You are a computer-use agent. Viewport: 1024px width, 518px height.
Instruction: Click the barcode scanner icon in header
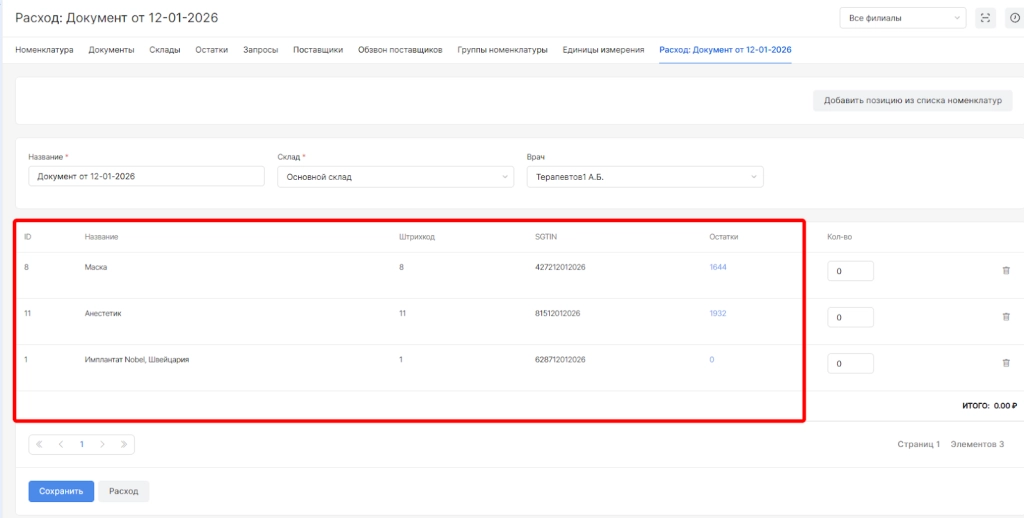985,18
